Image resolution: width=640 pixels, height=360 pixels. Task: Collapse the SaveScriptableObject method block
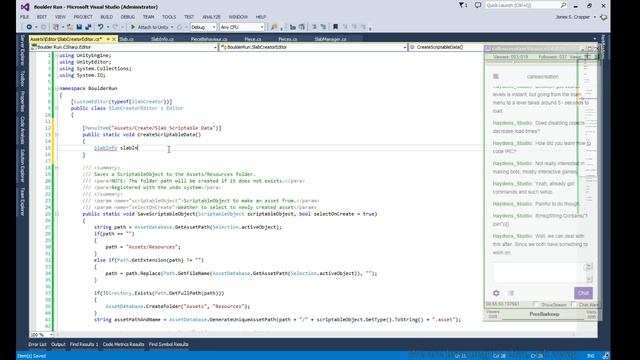click(x=57, y=214)
